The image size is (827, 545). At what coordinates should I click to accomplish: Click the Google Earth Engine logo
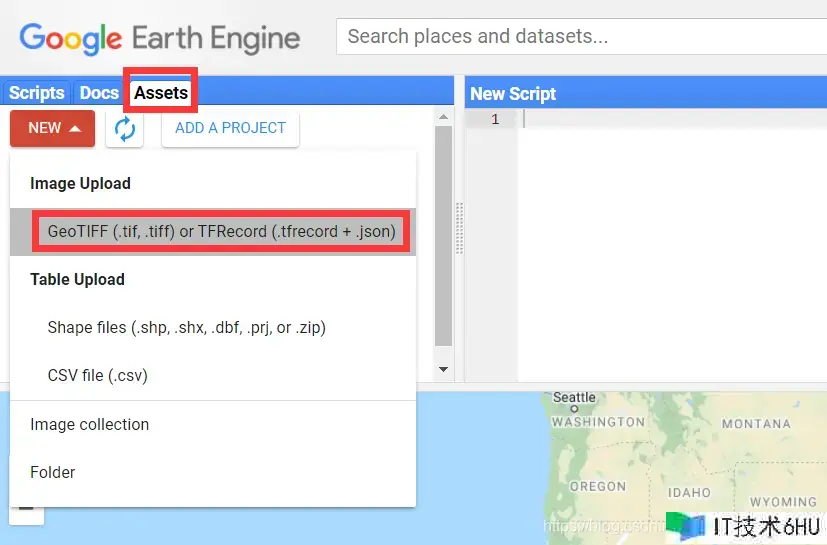[x=160, y=39]
